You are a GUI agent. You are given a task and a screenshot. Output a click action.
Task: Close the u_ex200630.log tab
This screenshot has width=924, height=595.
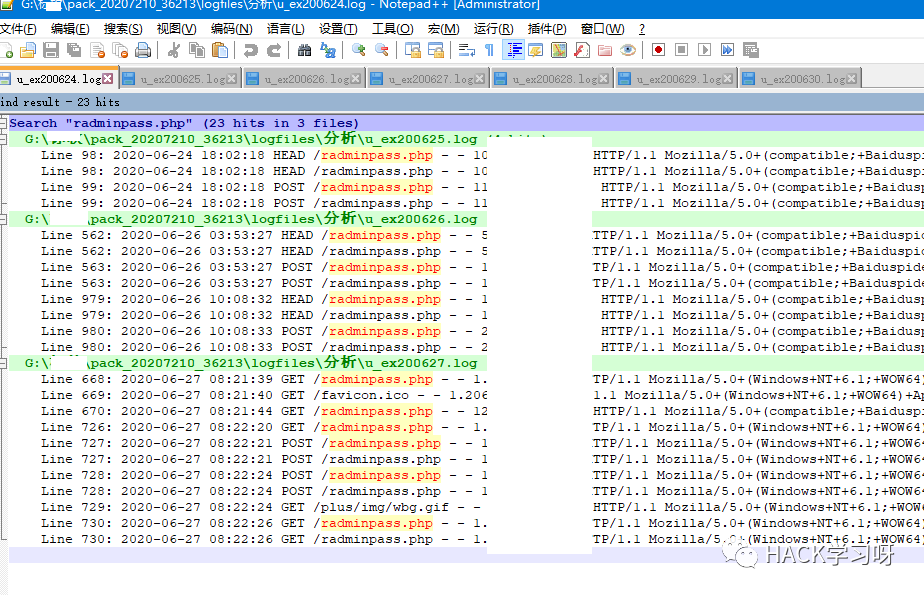point(852,78)
